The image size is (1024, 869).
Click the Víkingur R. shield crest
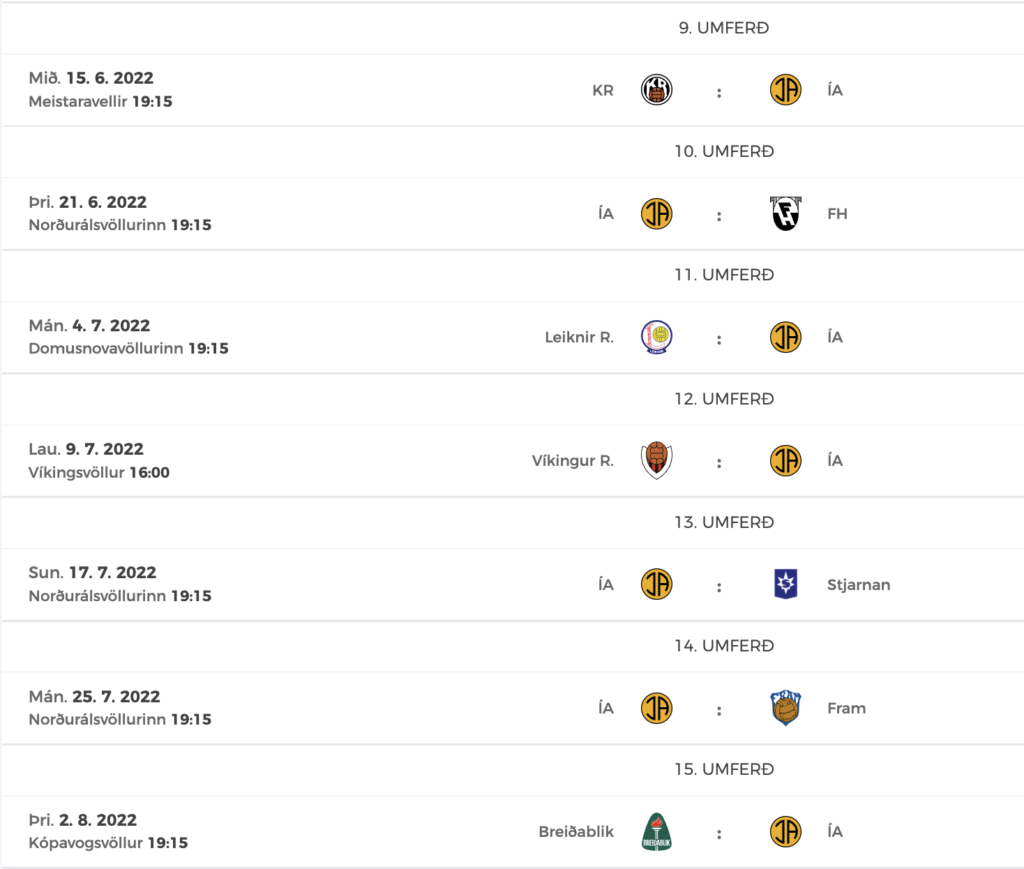tap(656, 460)
